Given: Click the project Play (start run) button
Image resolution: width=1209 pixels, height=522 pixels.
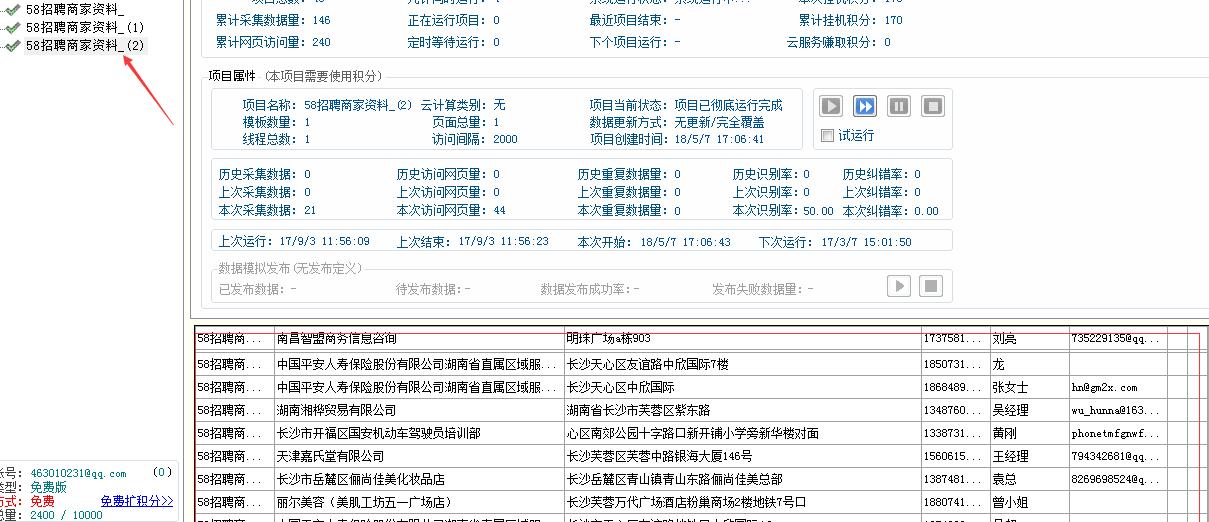Looking at the screenshot, I should tap(831, 106).
